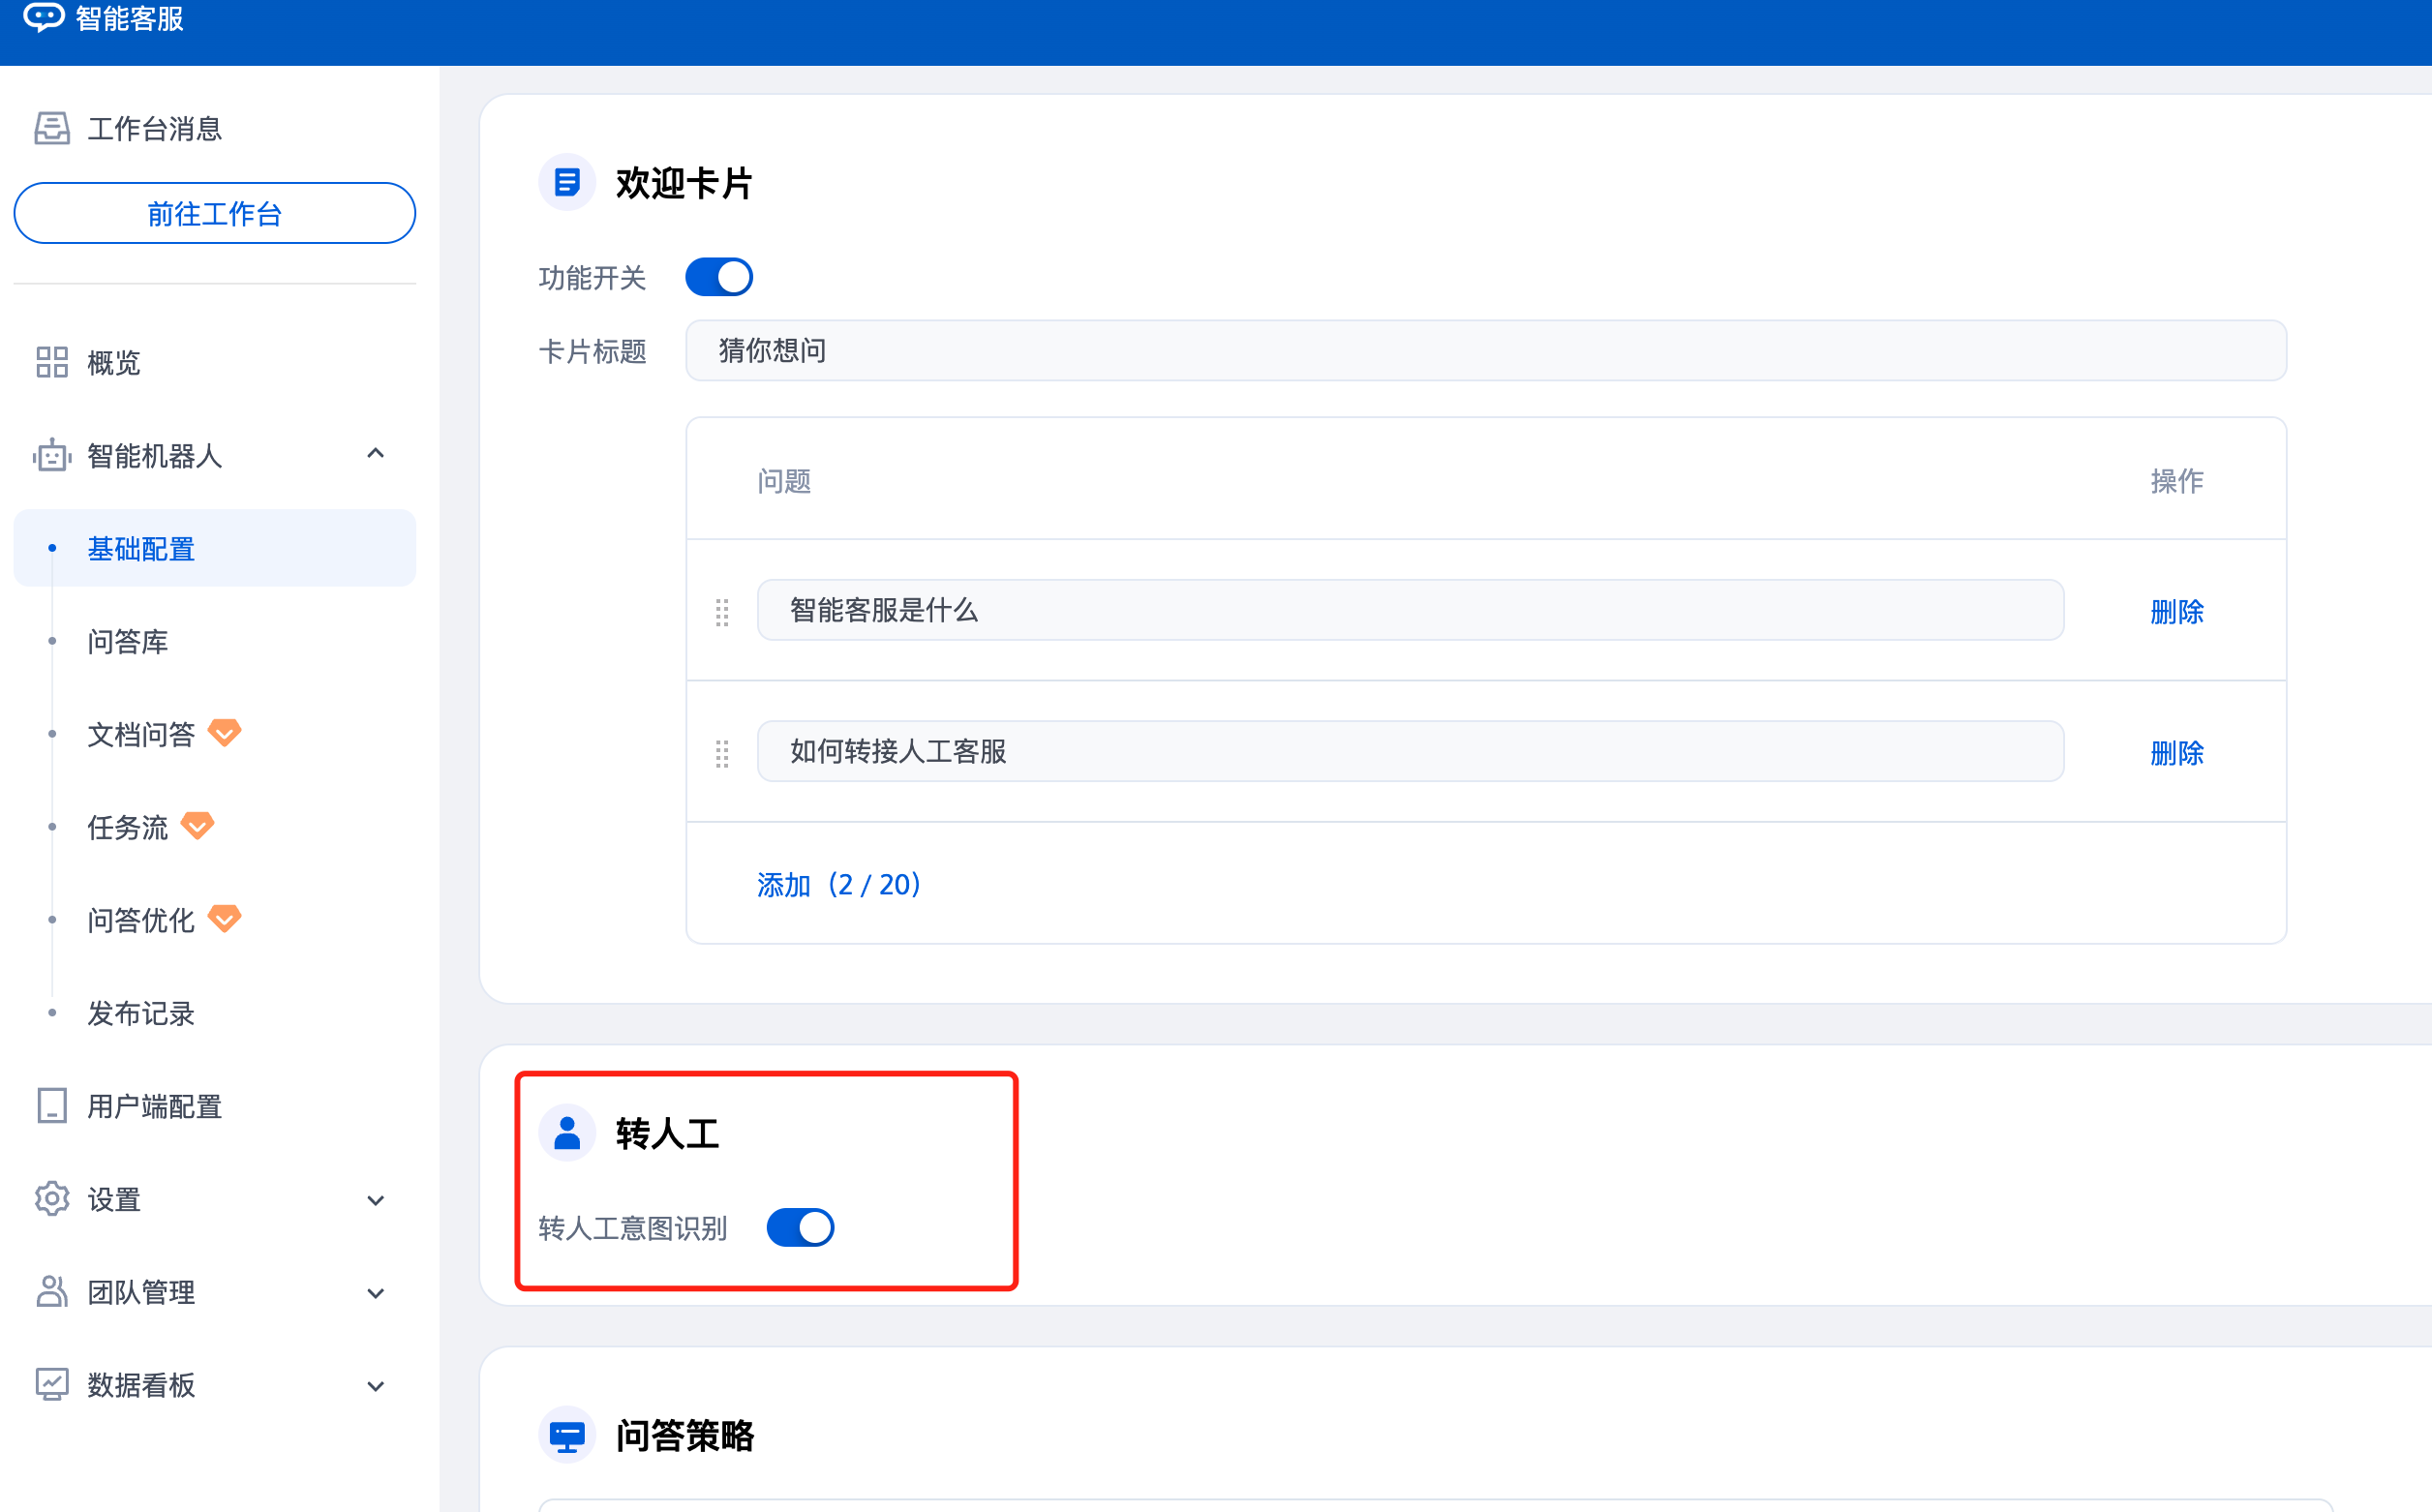Click the 工作台消息 inbox icon
The image size is (2432, 1512).
(x=52, y=128)
